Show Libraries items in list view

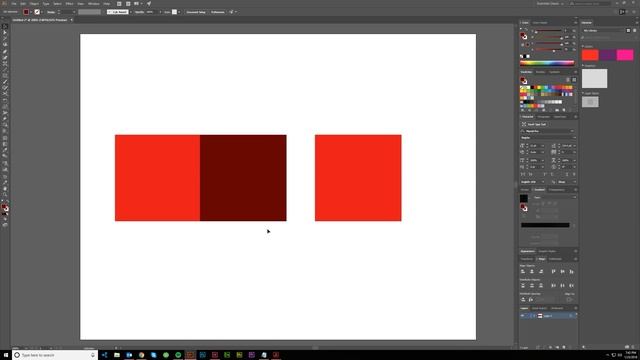(x=634, y=31)
